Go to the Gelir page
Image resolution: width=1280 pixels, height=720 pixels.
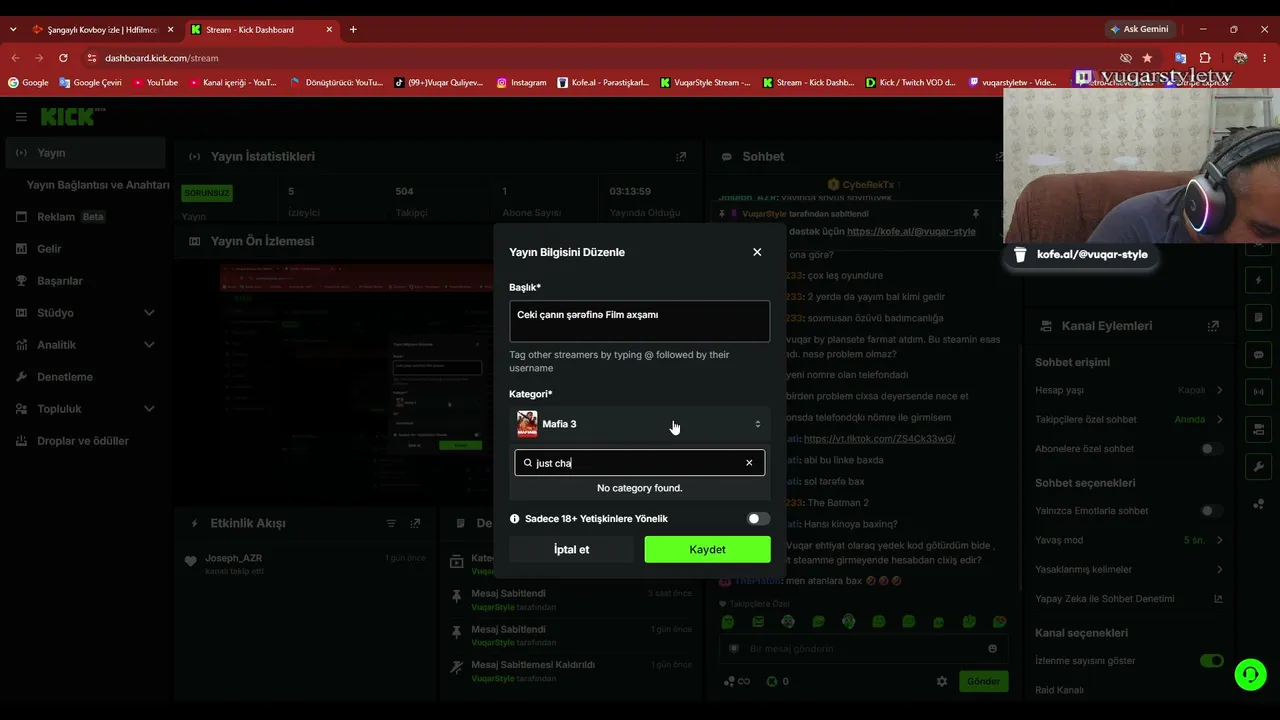[85, 249]
